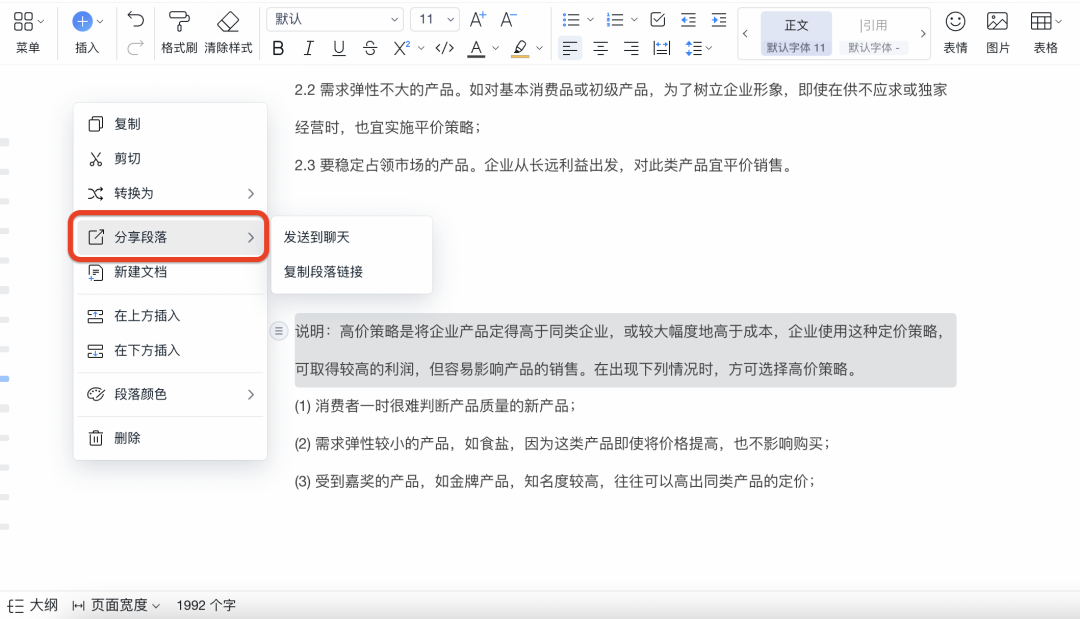This screenshot has width=1080, height=619.
Task: Click the decrease indent icon
Action: (x=687, y=19)
